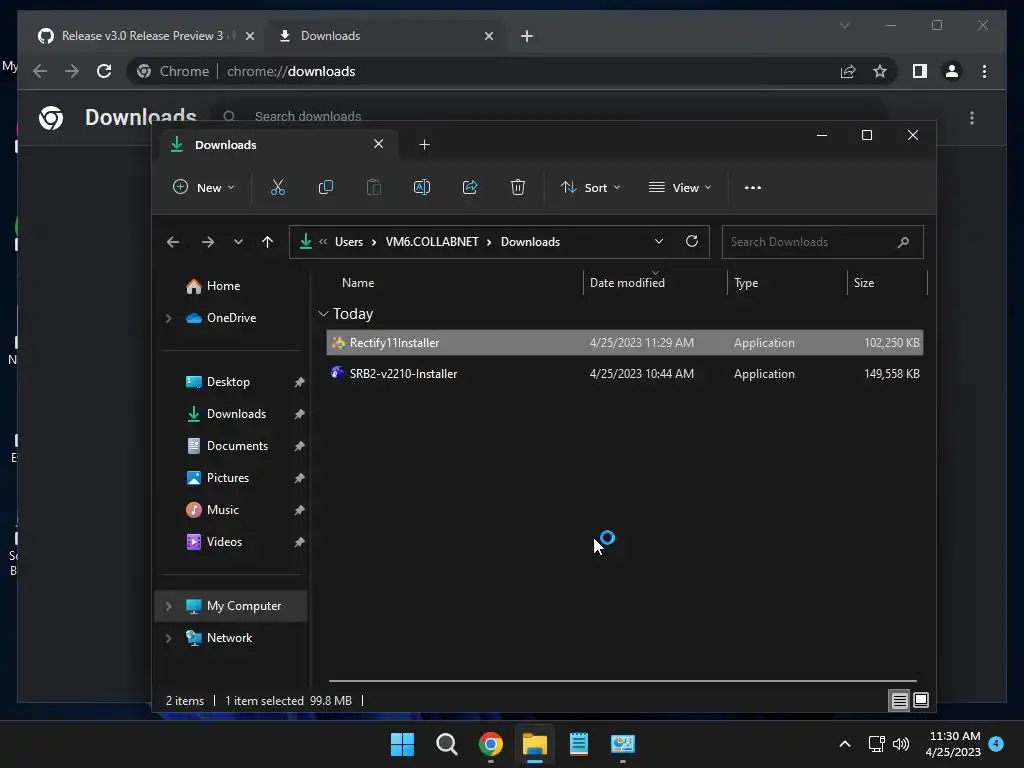
Task: Click Users in breadcrumb path
Action: [x=349, y=242]
